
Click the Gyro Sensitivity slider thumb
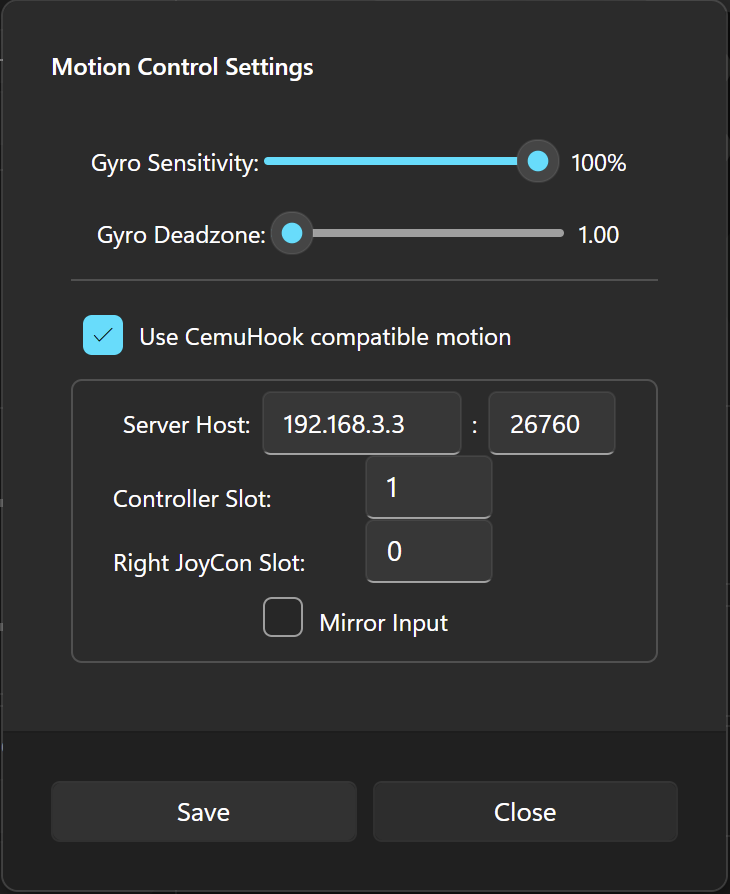point(538,161)
